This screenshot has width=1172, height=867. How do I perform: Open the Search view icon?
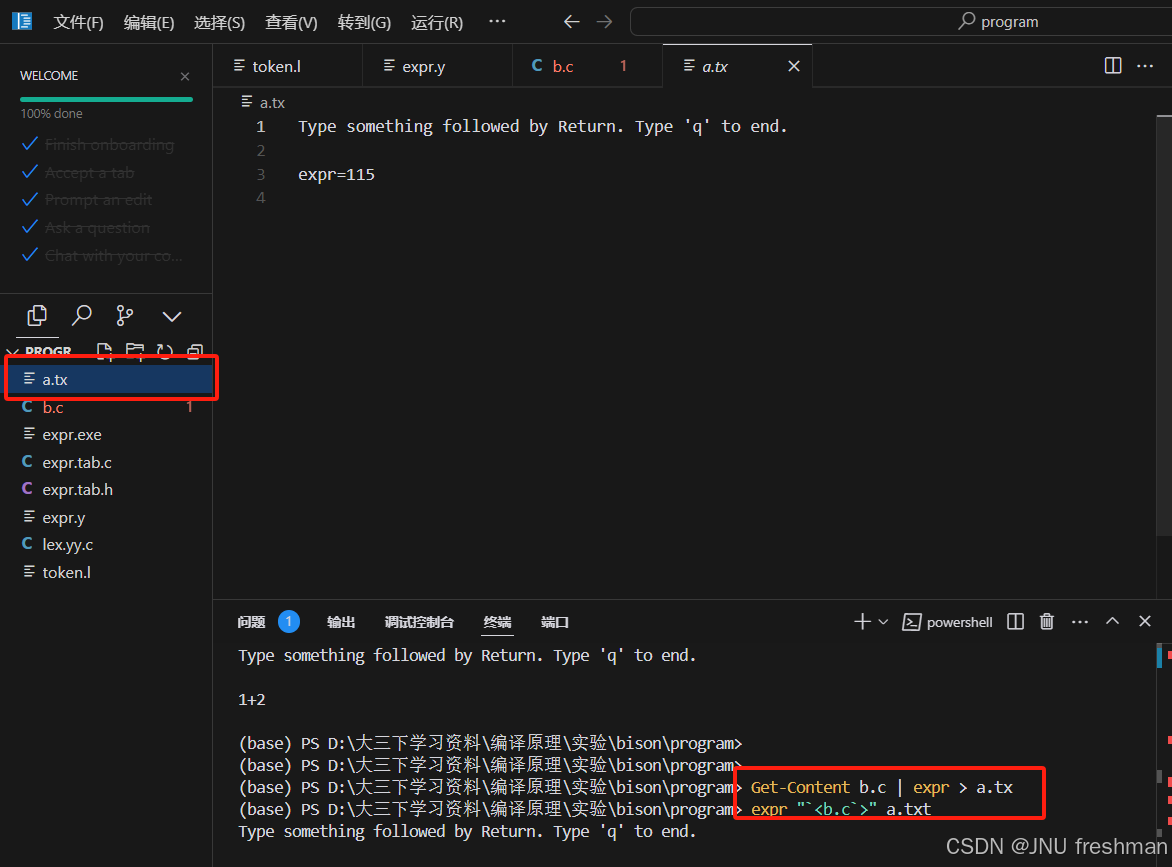81,316
